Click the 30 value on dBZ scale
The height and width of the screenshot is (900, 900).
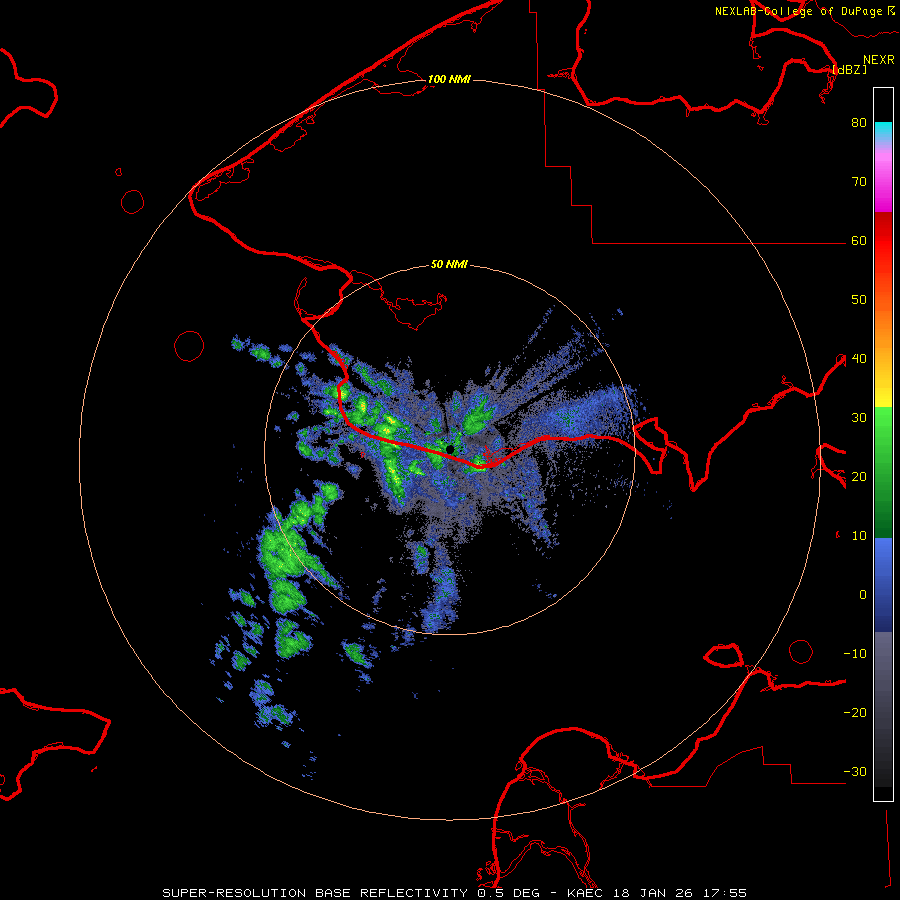tap(859, 417)
